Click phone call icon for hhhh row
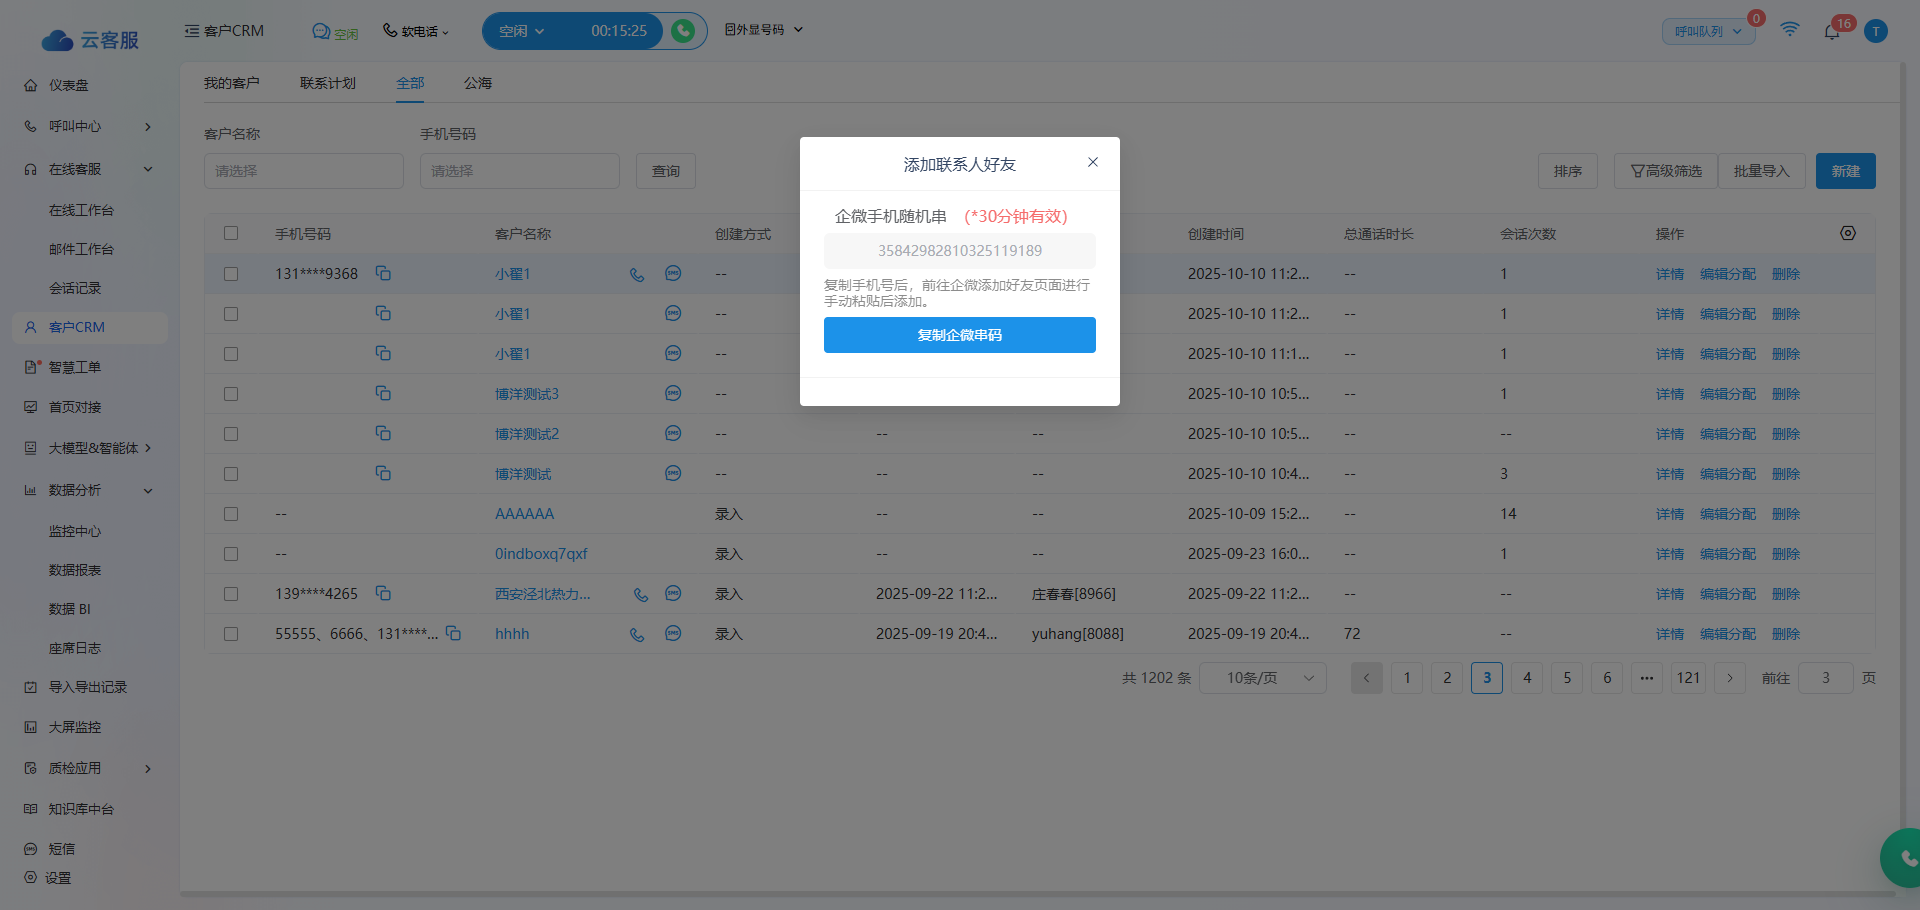The height and width of the screenshot is (910, 1920). pyautogui.click(x=637, y=634)
